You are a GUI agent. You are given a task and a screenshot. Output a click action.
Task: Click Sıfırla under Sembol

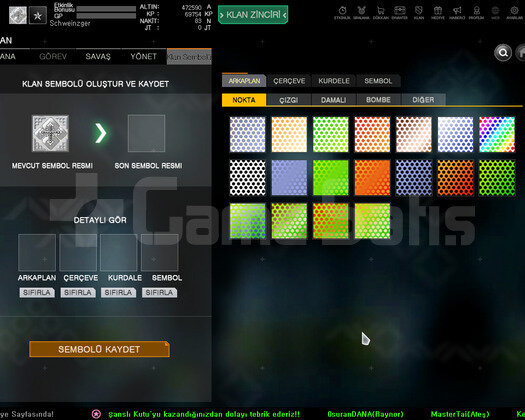[x=159, y=293]
